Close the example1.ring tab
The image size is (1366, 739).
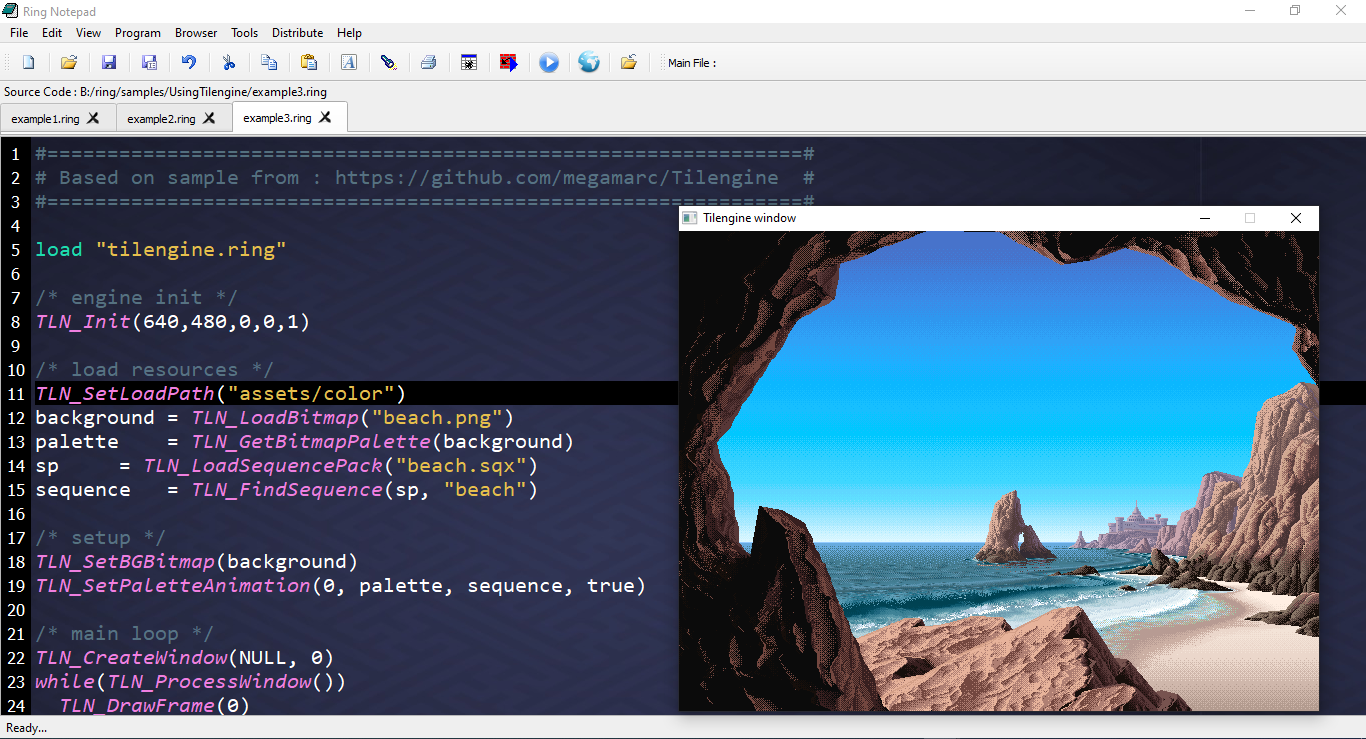(93, 116)
